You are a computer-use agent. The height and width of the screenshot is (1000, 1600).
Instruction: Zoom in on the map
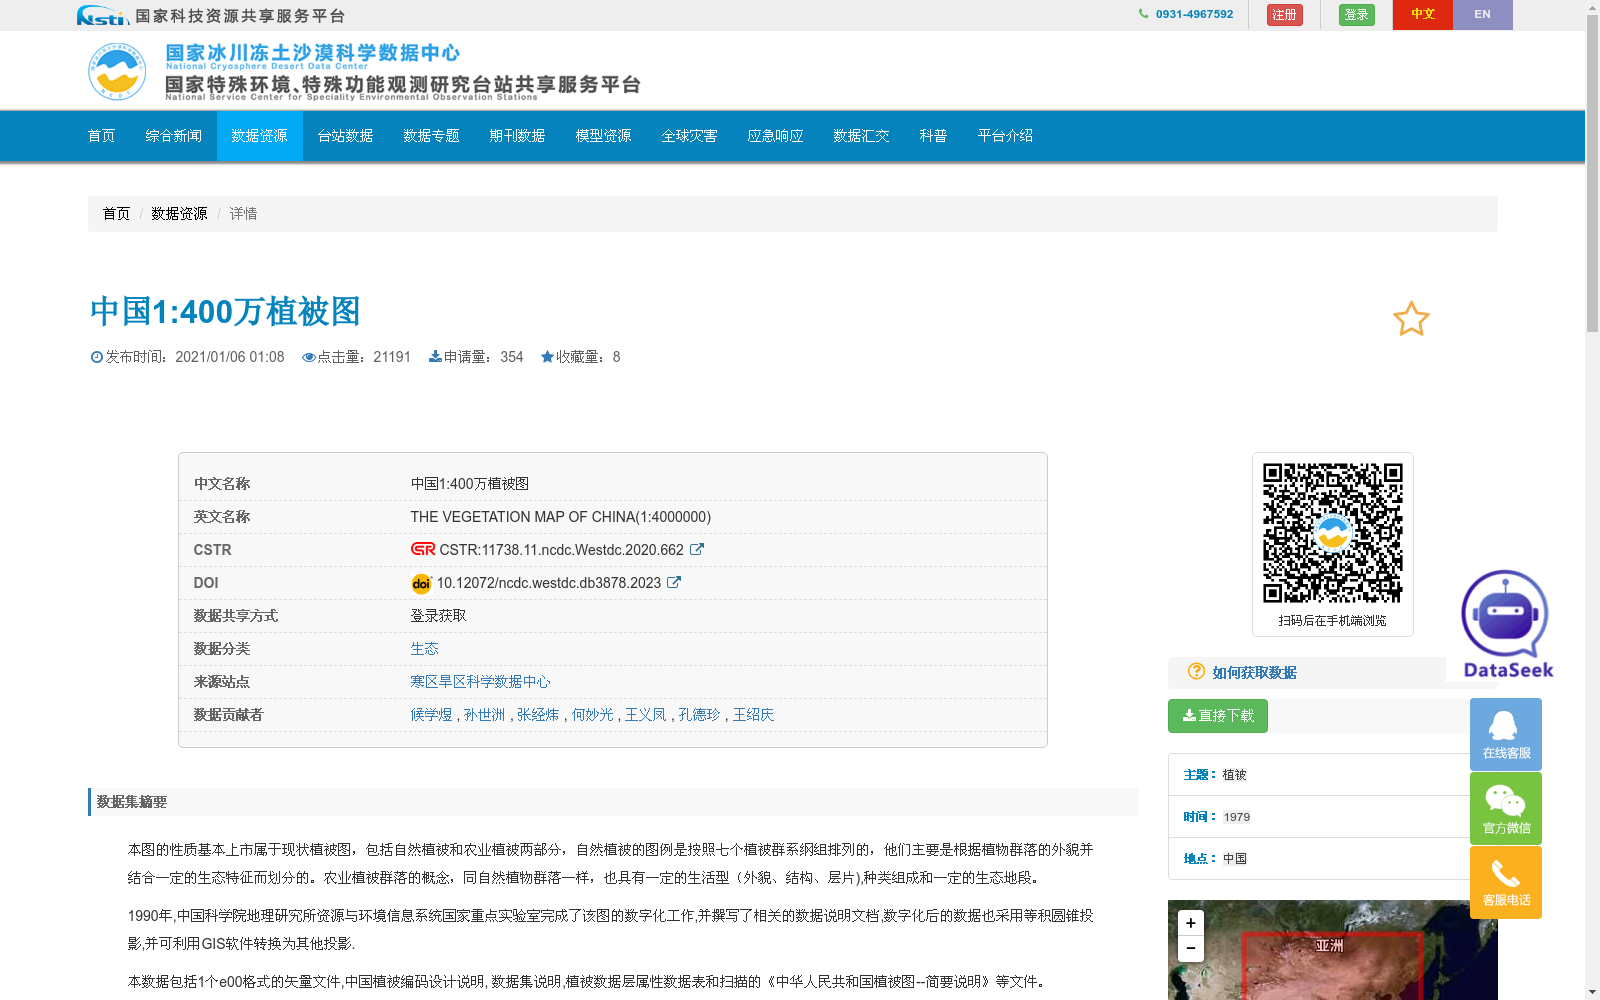click(x=1191, y=923)
